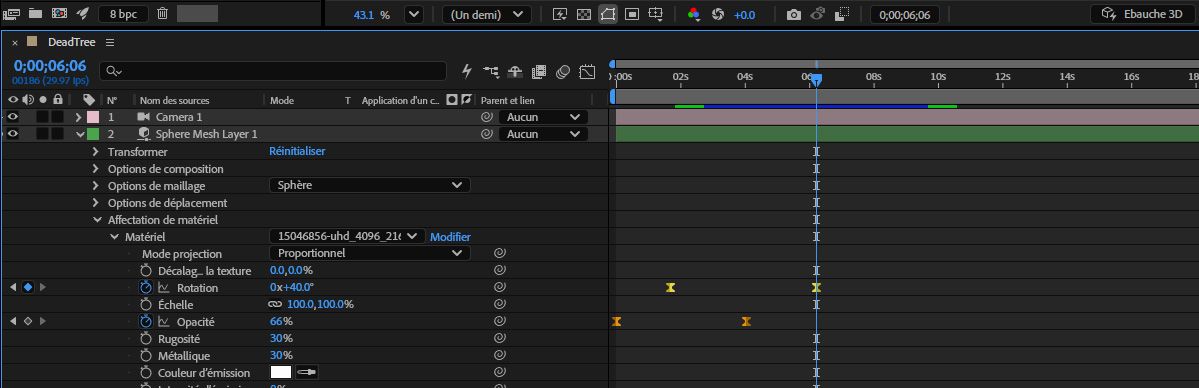Open the RGB channel display menu
The width and height of the screenshot is (1199, 388).
(x=694, y=15)
